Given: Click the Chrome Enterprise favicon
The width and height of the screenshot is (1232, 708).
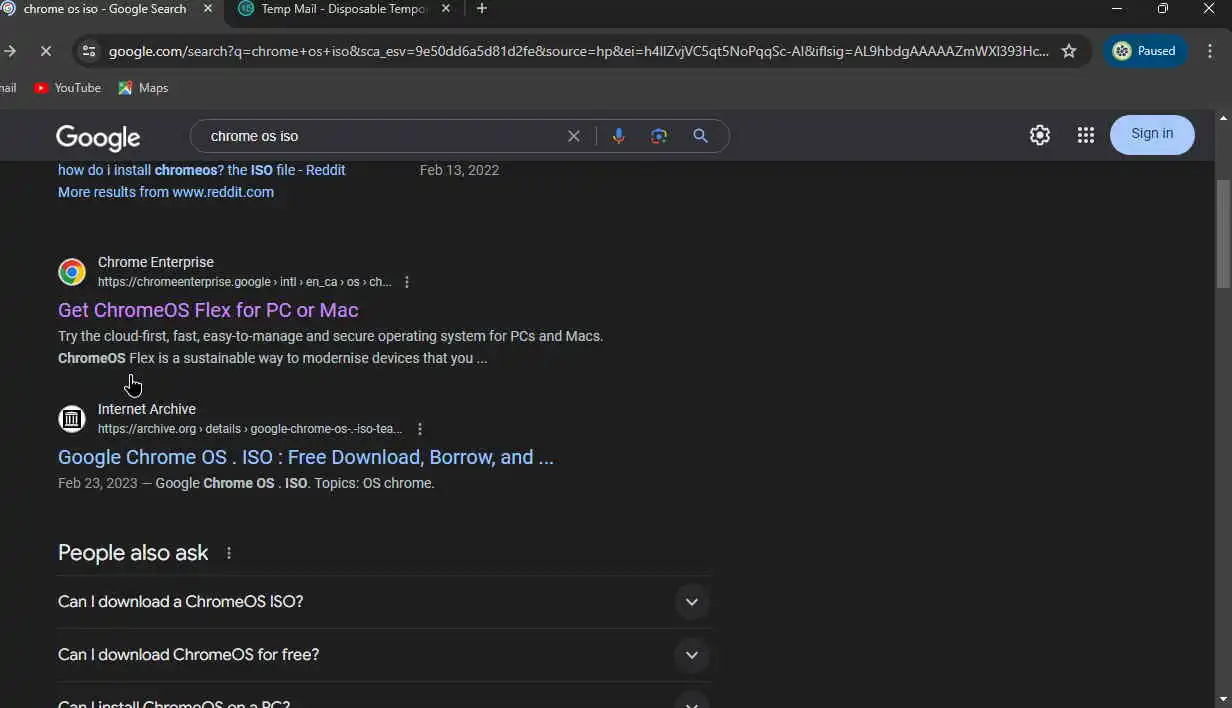Looking at the screenshot, I should click(x=72, y=272).
